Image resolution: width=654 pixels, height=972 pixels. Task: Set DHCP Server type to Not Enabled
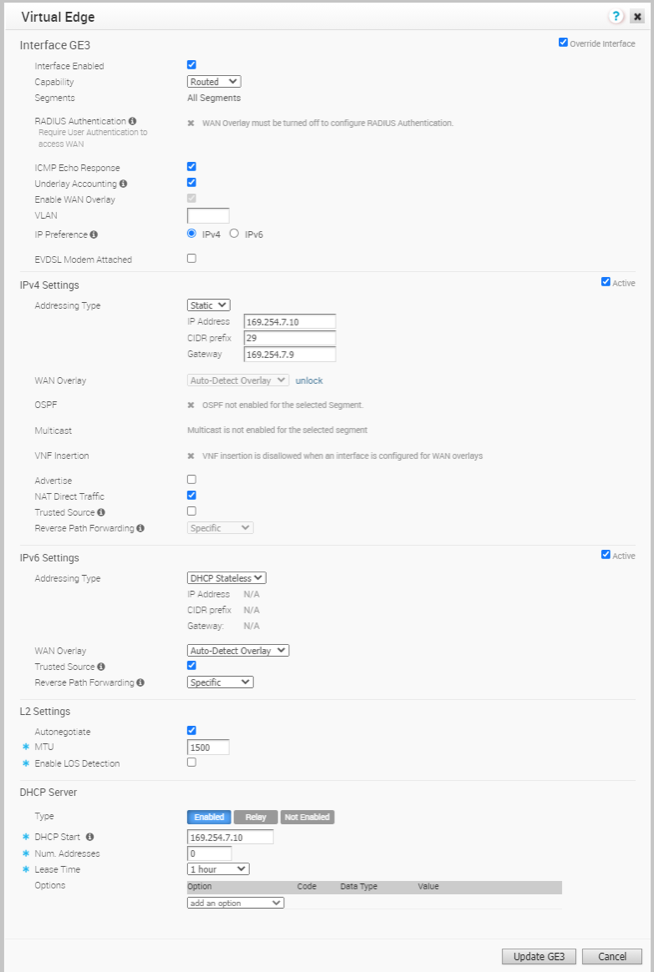click(307, 817)
